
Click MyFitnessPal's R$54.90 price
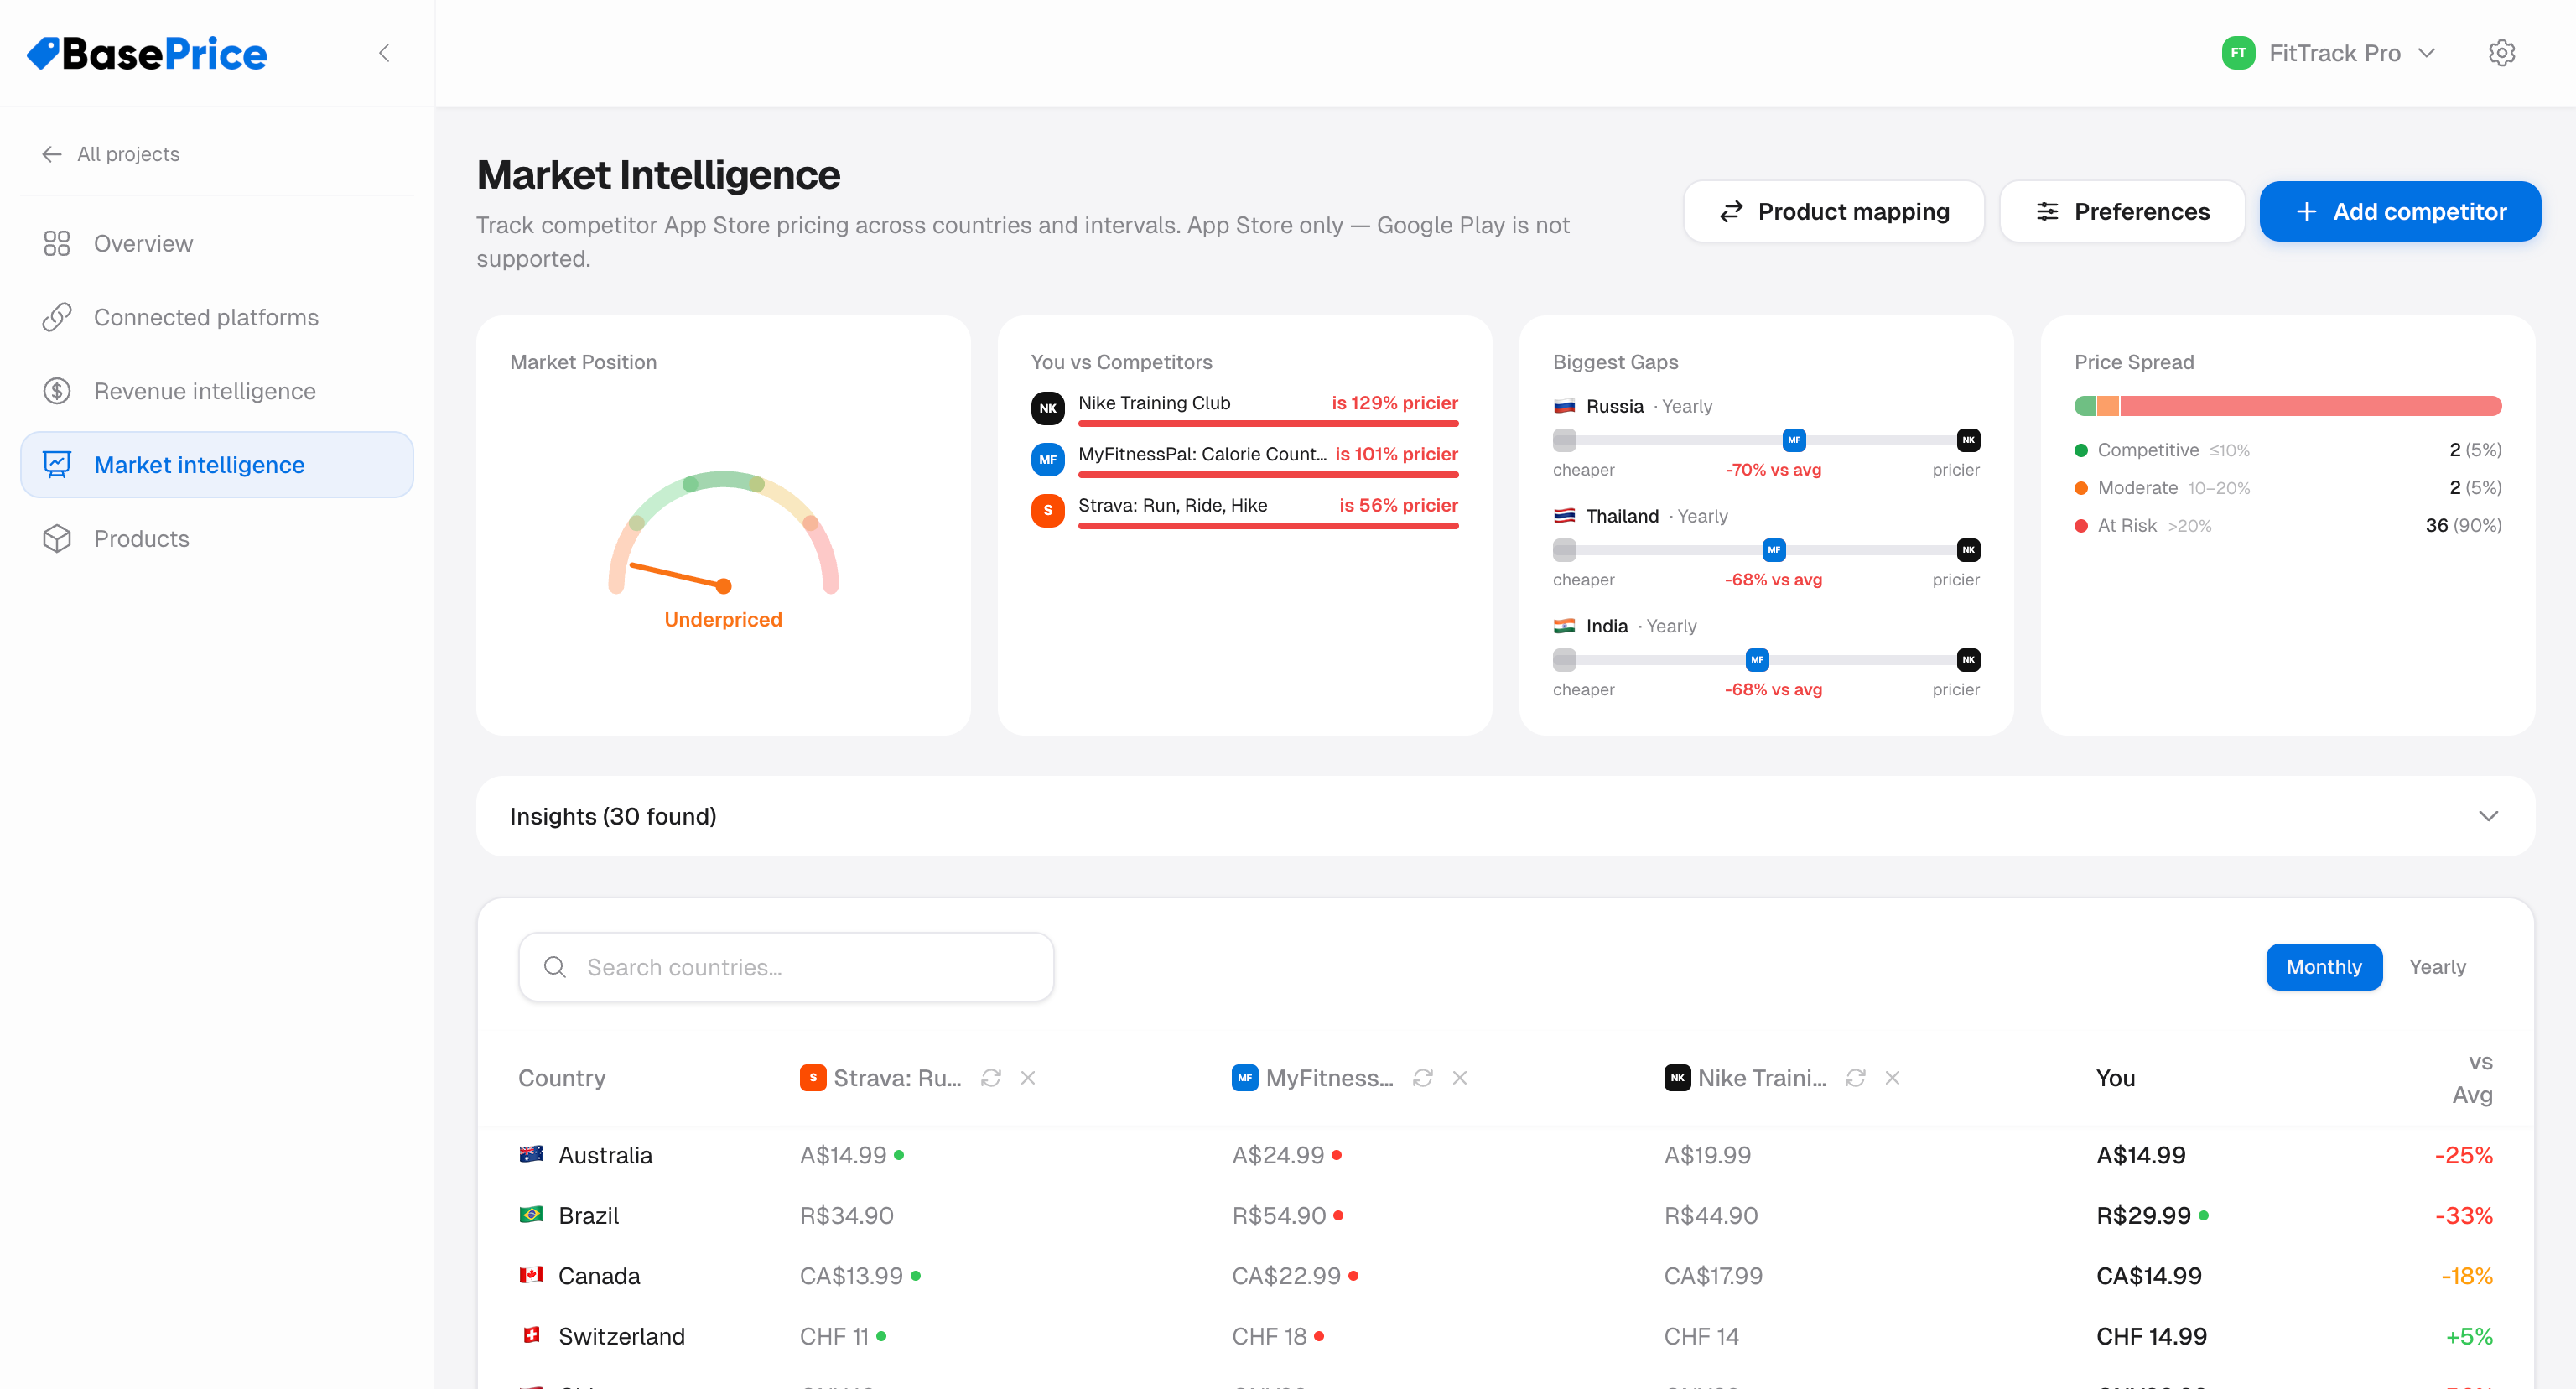(1279, 1216)
